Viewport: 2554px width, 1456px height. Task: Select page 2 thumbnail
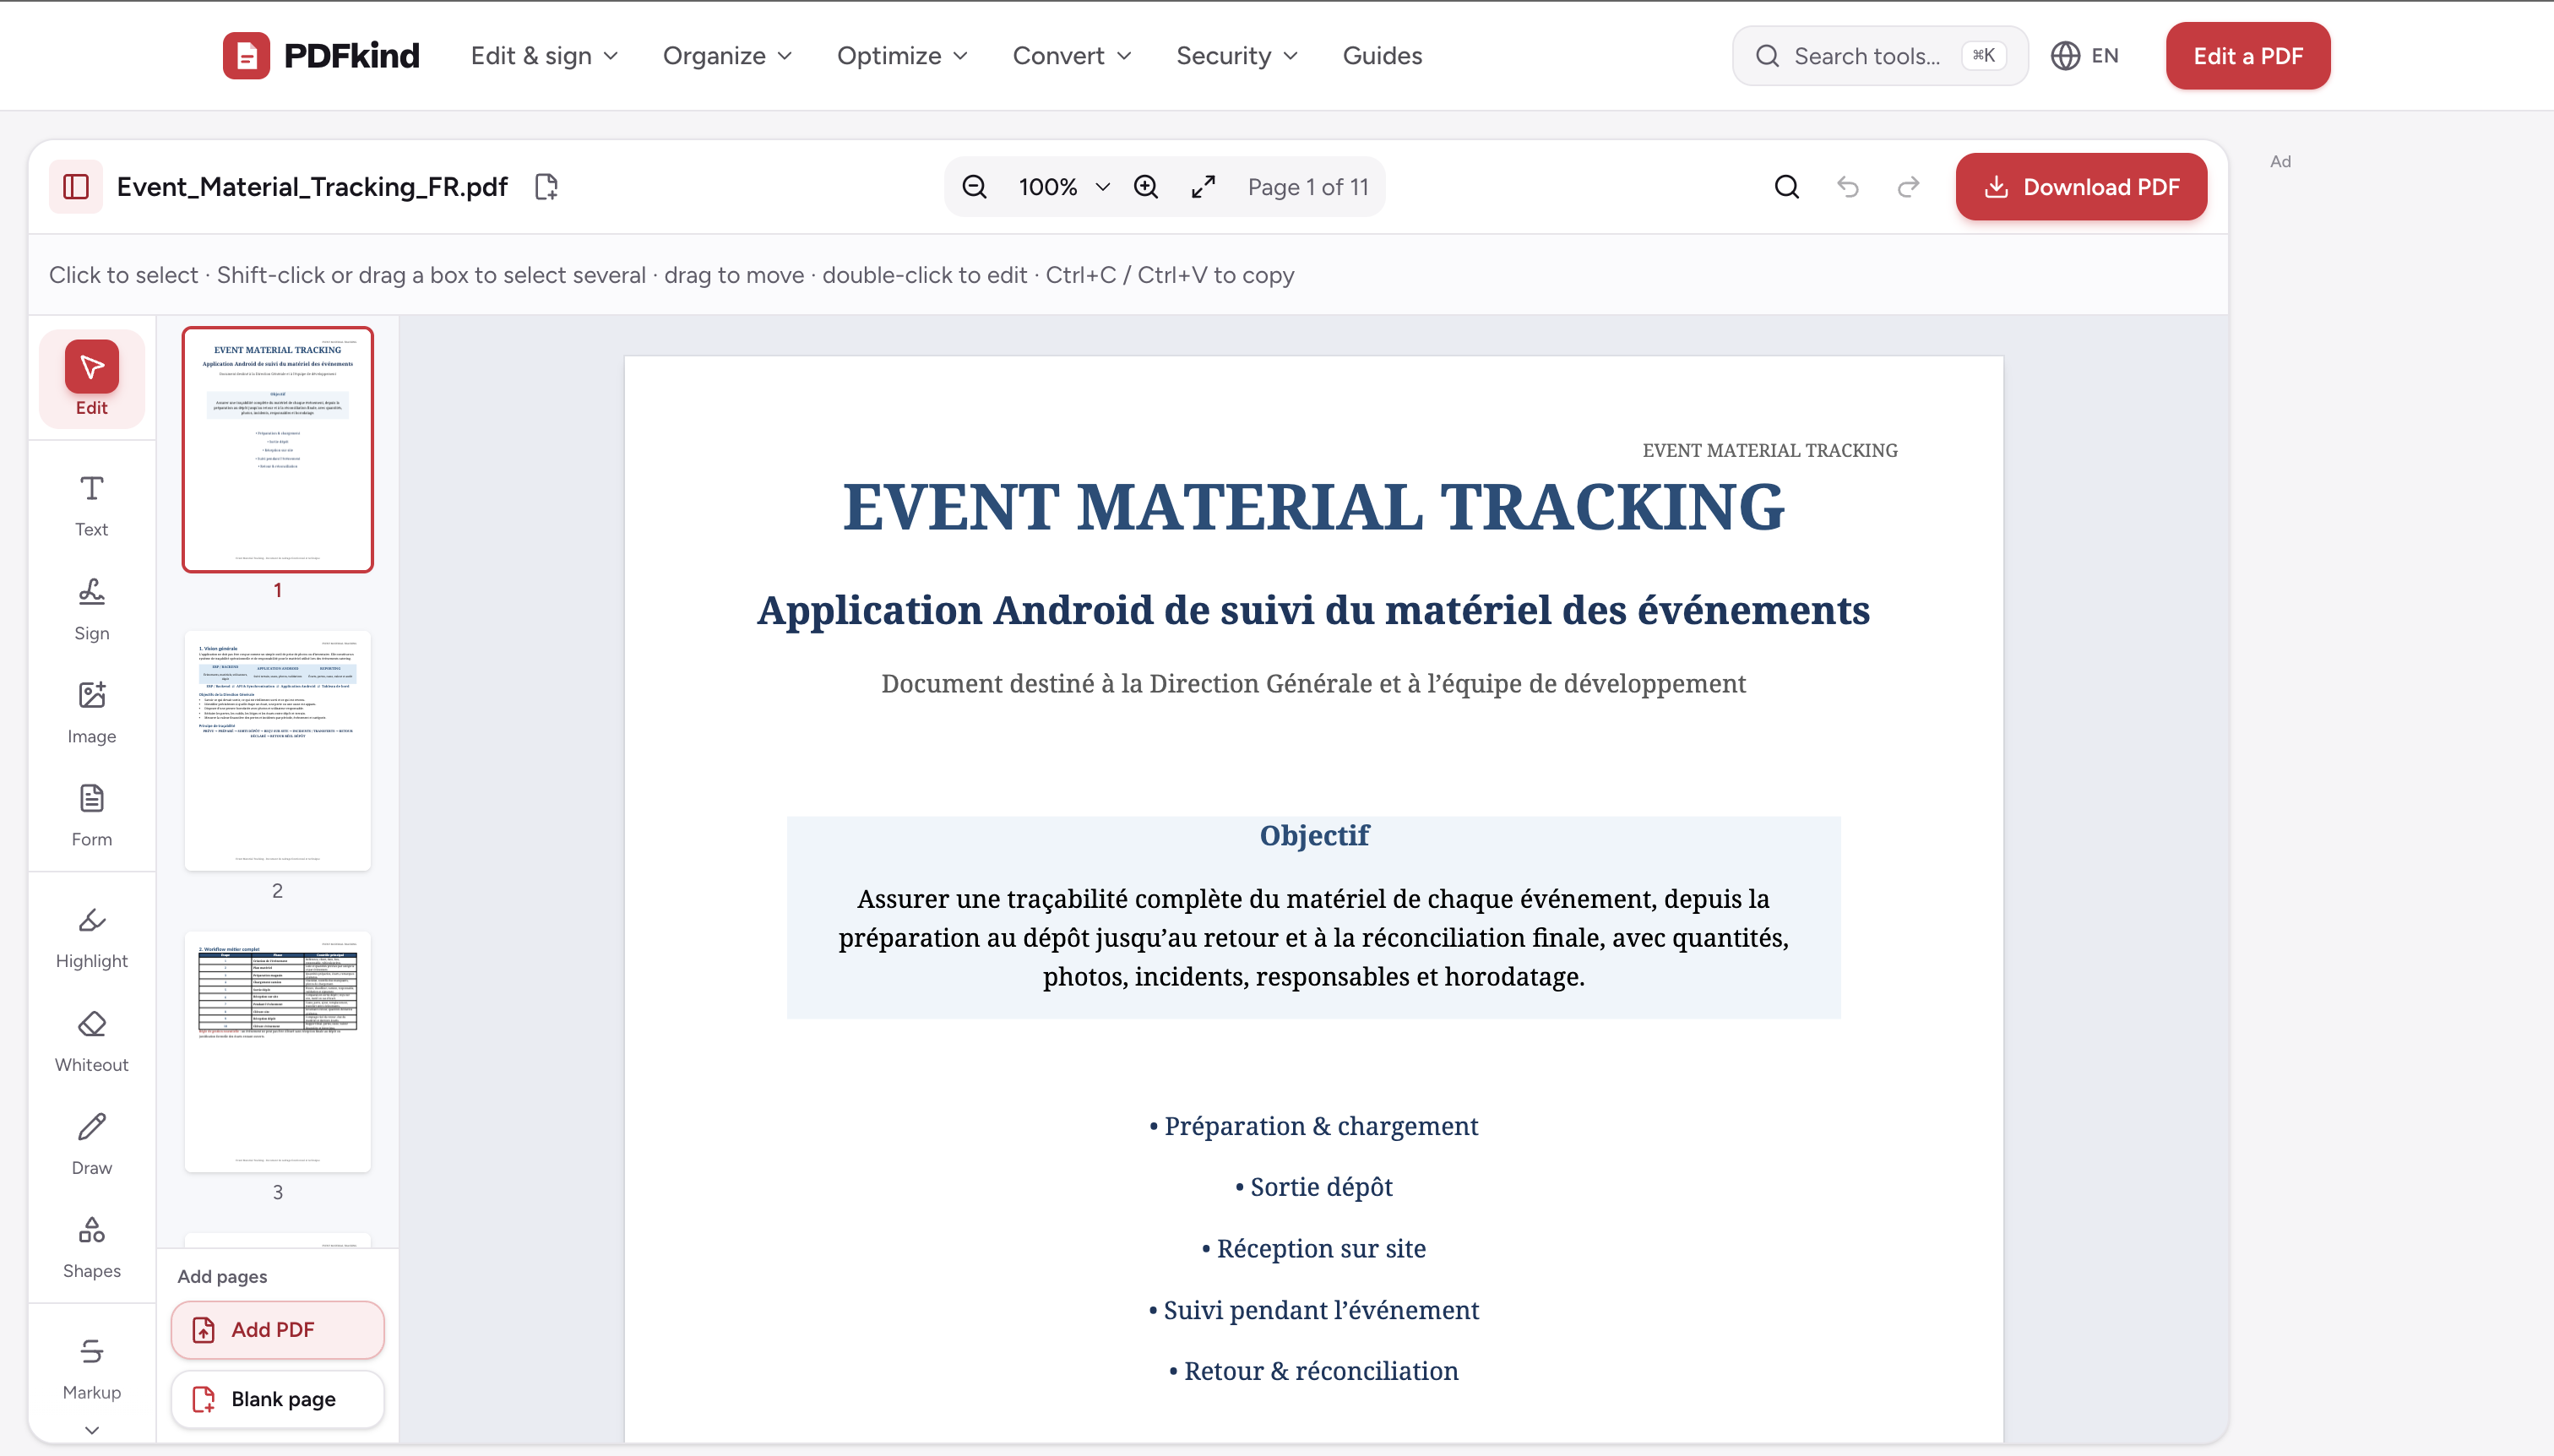(277, 750)
